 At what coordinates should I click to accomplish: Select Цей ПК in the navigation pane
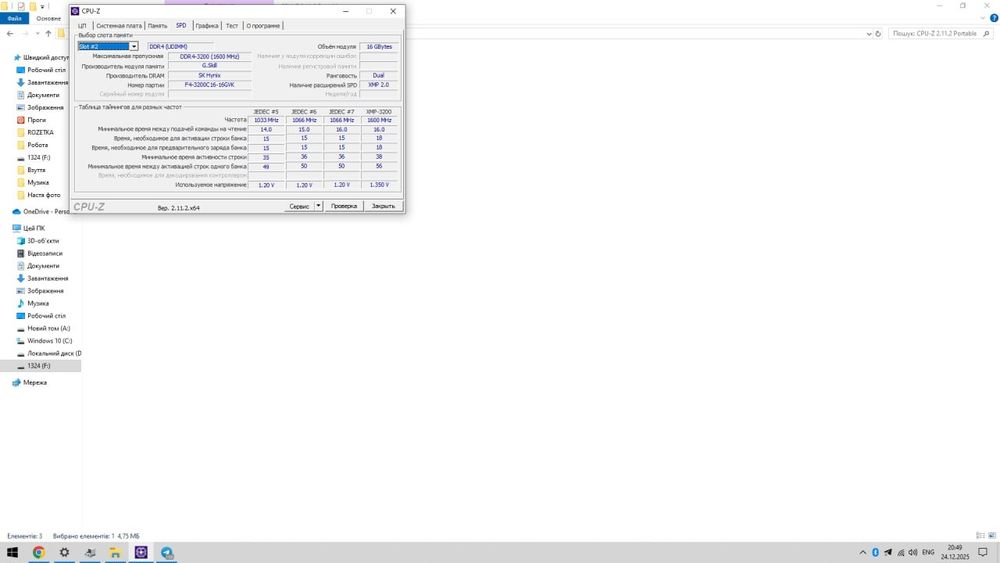[x=34, y=228]
